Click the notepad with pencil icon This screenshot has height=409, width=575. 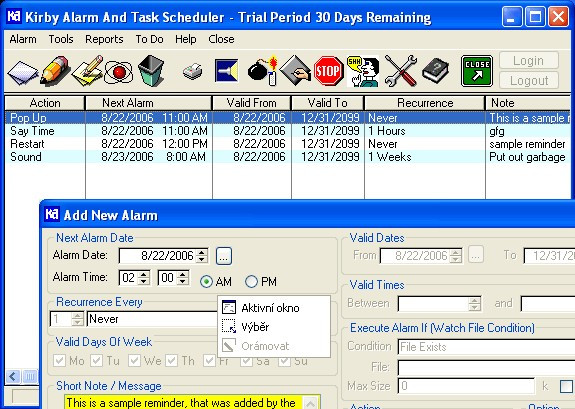[x=87, y=71]
